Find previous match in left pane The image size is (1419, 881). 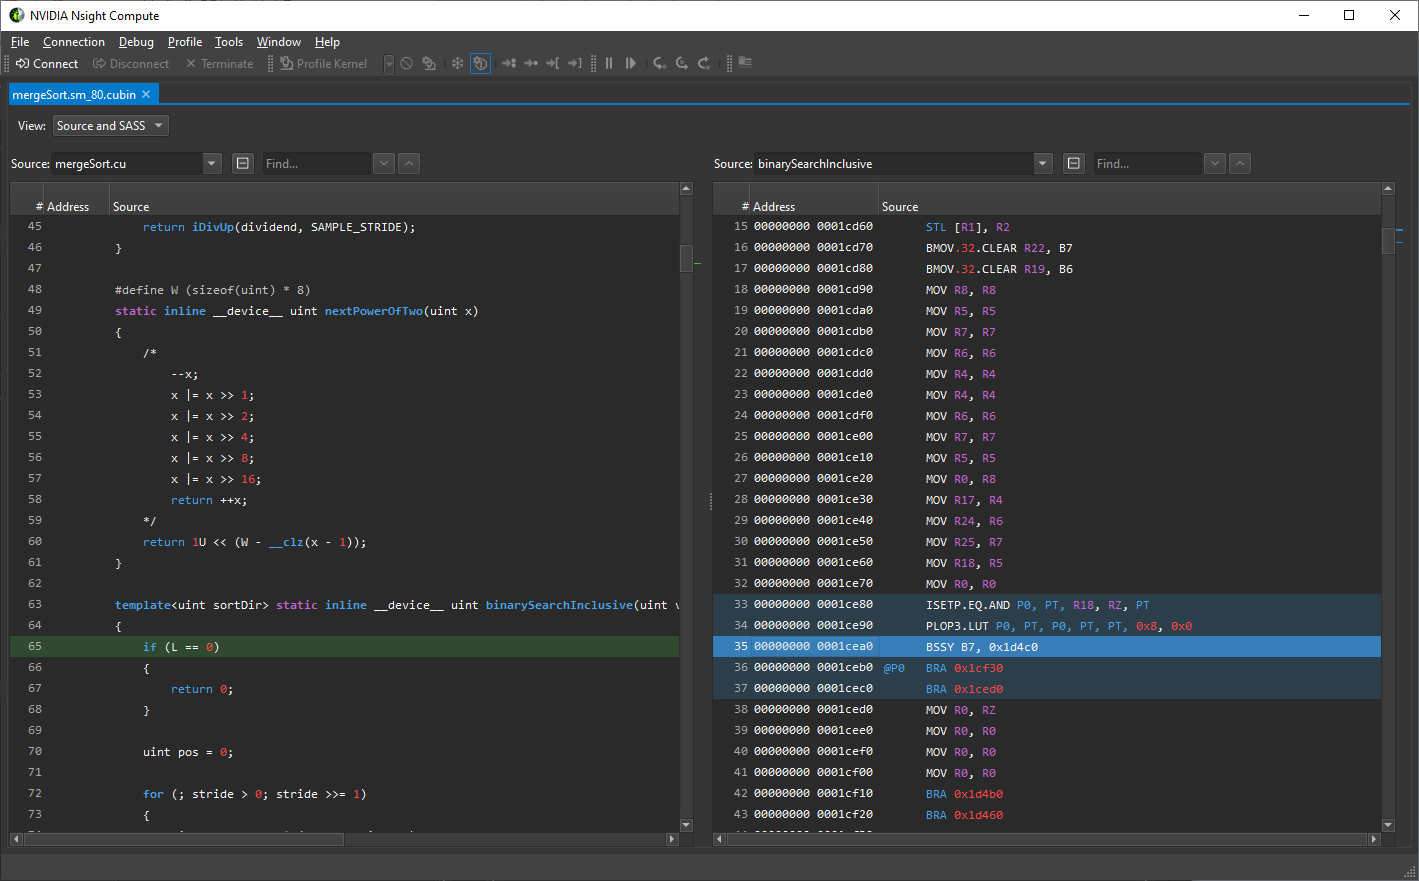[x=409, y=163]
